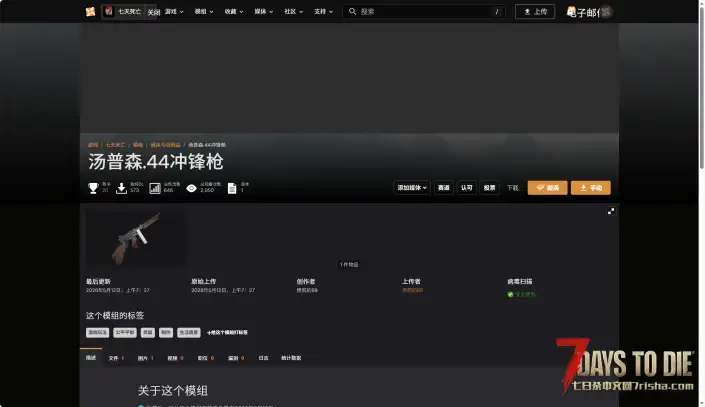
Task: Click the search magnifier icon
Action: (352, 12)
